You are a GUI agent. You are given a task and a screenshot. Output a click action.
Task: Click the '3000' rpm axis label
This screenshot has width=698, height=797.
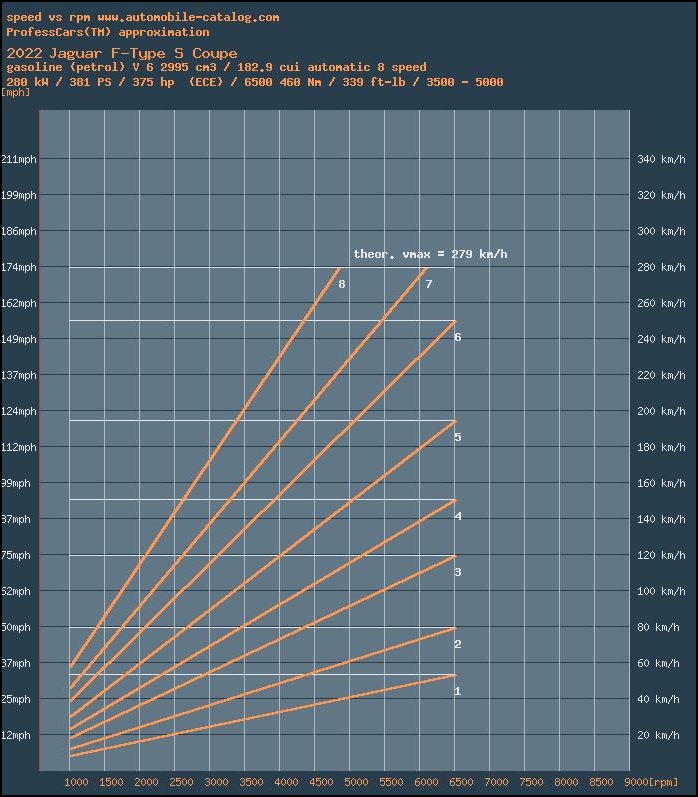coord(217,783)
